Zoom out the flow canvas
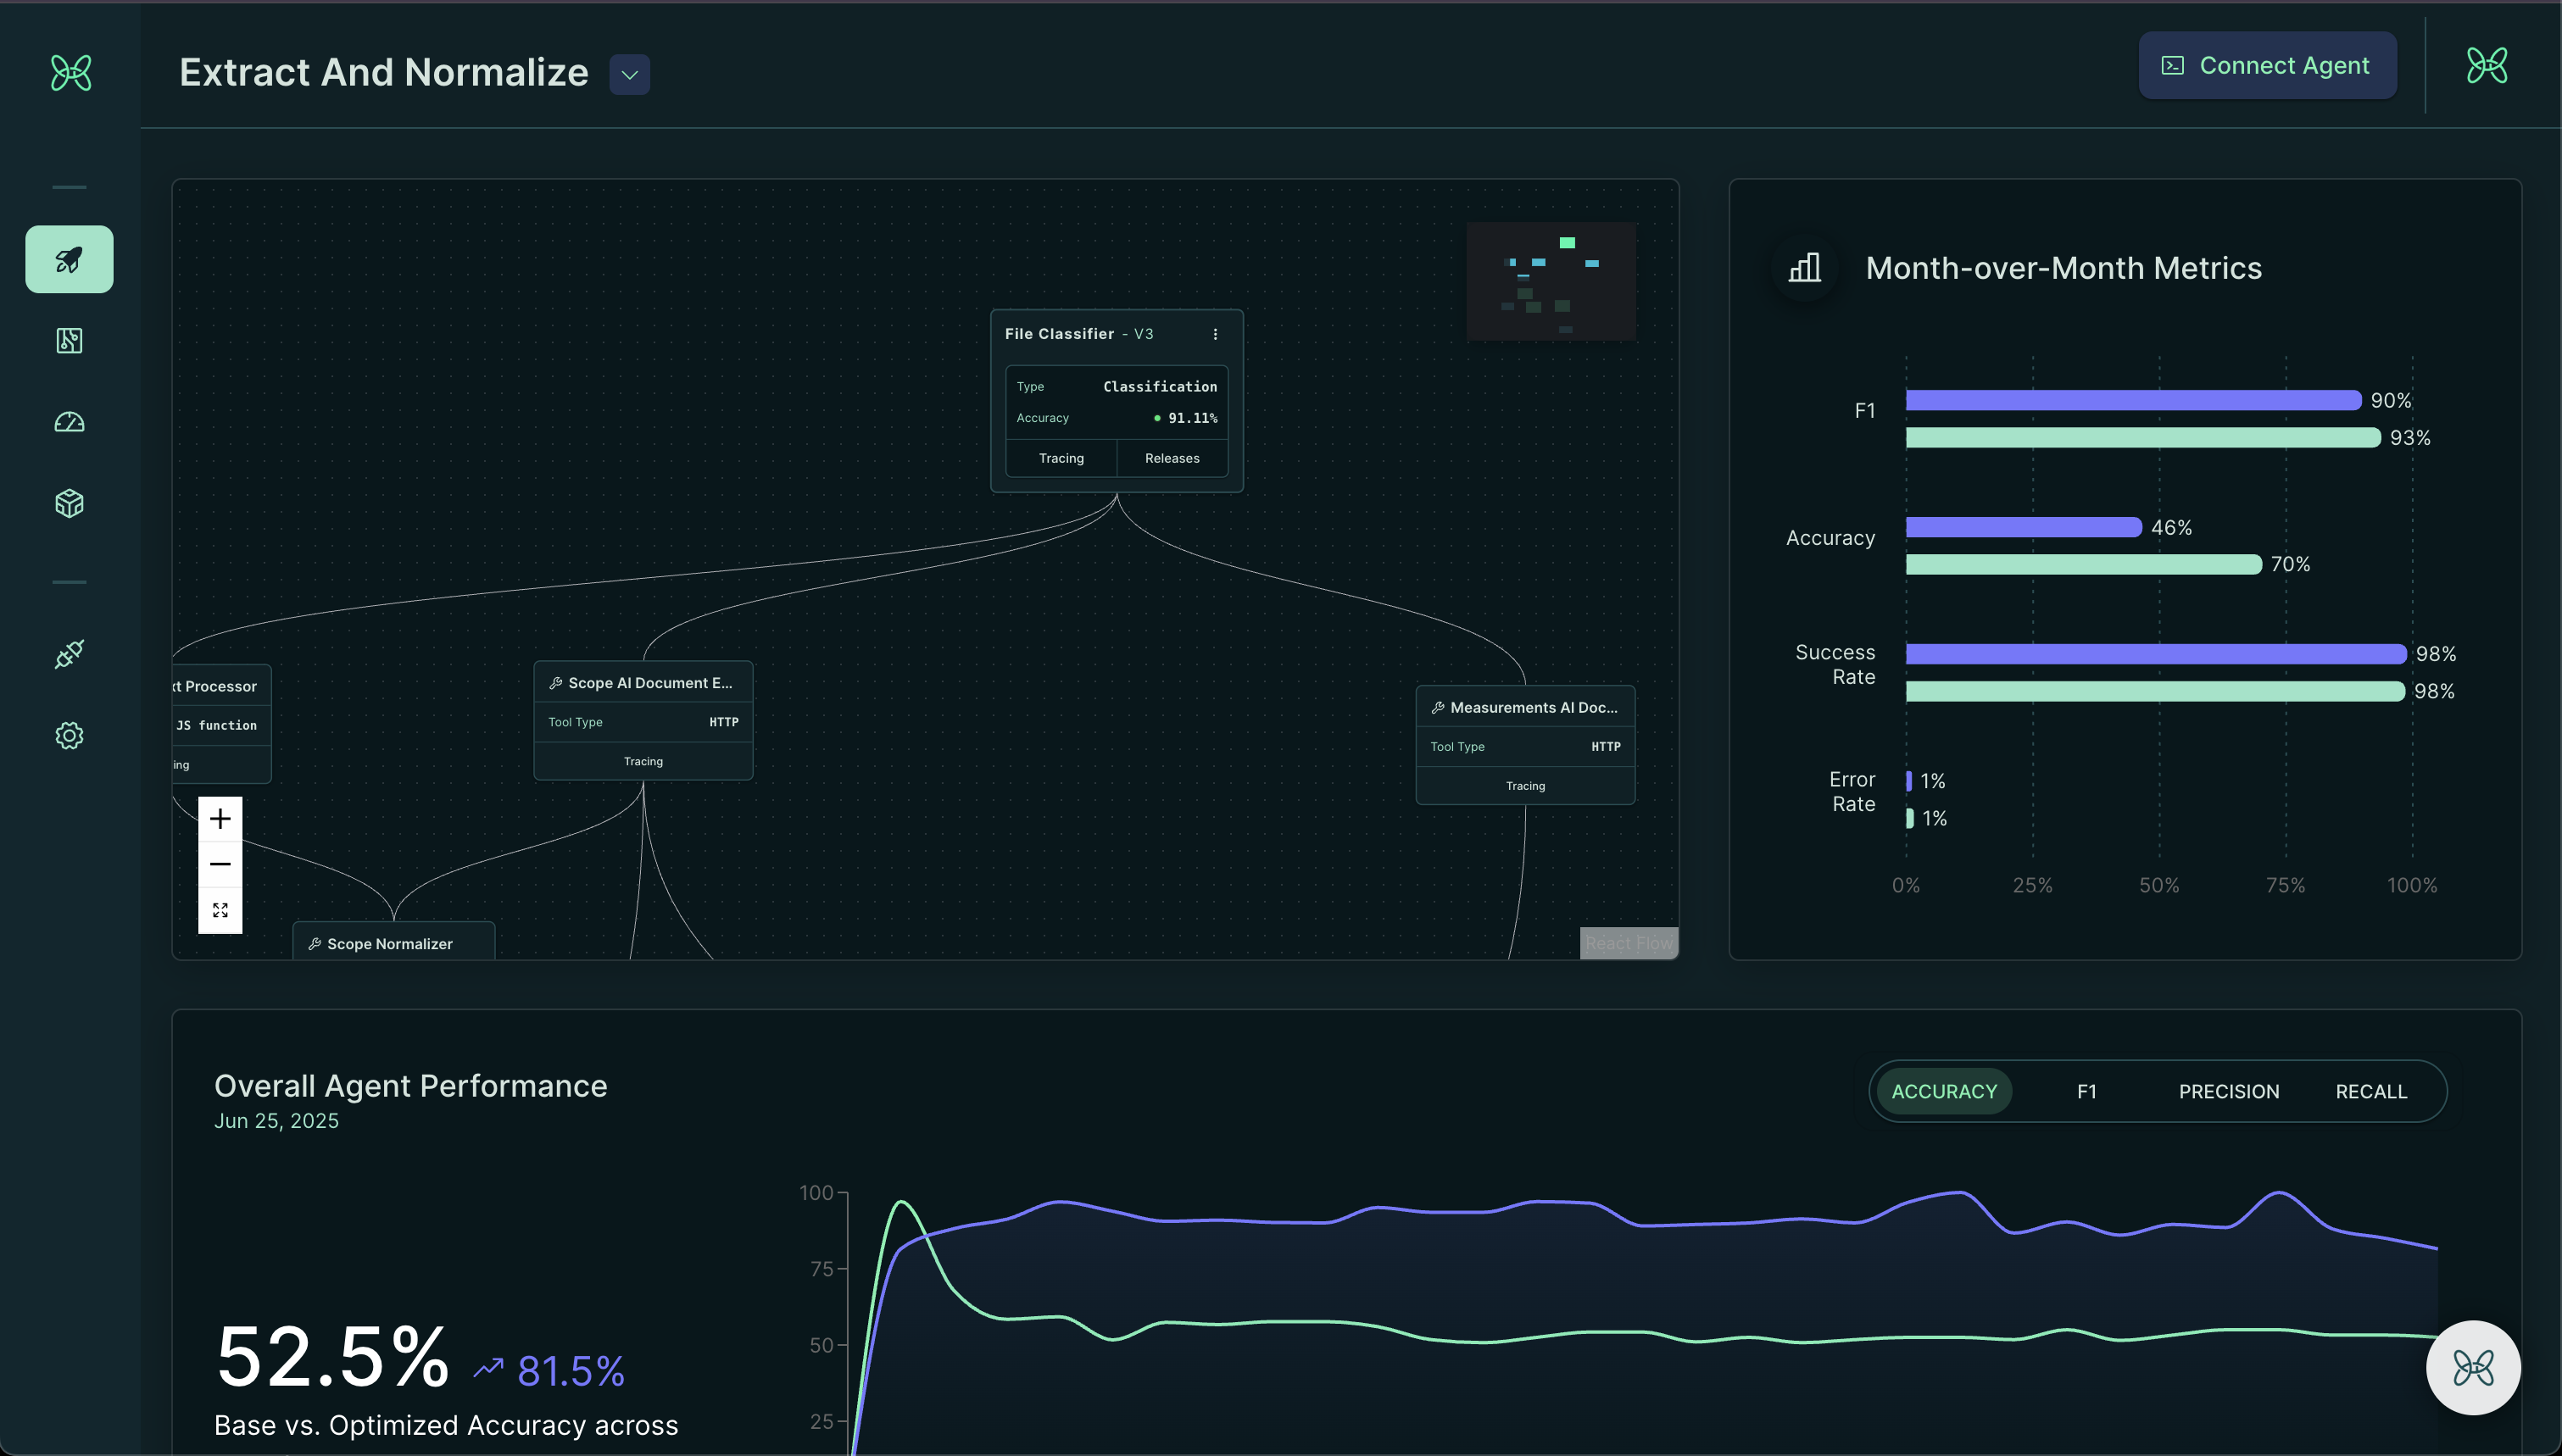This screenshot has height=1456, width=2562. point(220,864)
